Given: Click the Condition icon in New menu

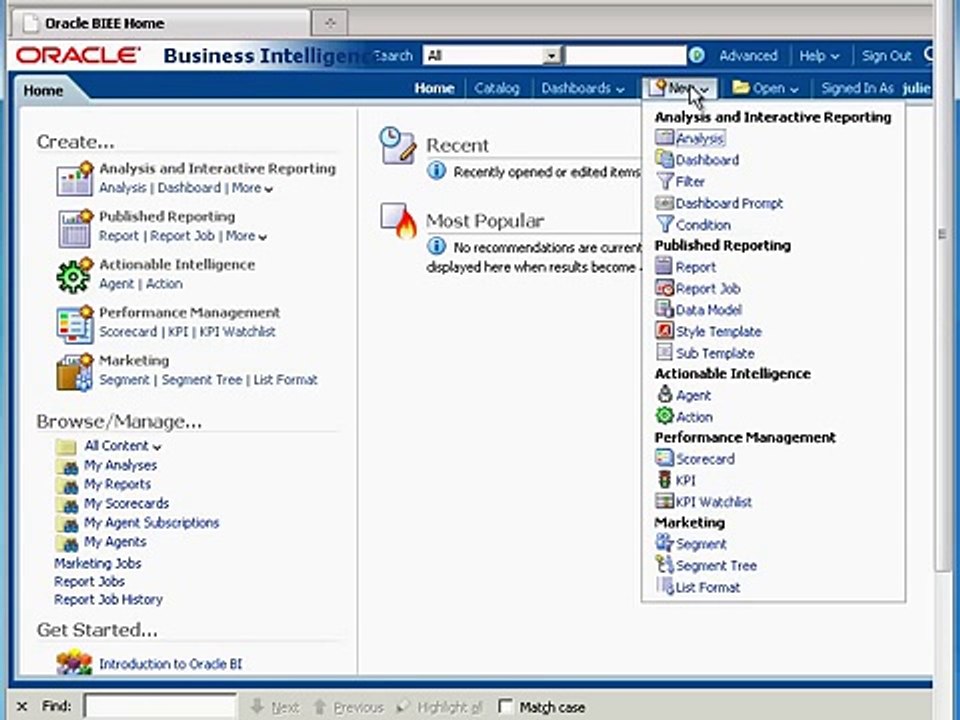Looking at the screenshot, I should 664,224.
